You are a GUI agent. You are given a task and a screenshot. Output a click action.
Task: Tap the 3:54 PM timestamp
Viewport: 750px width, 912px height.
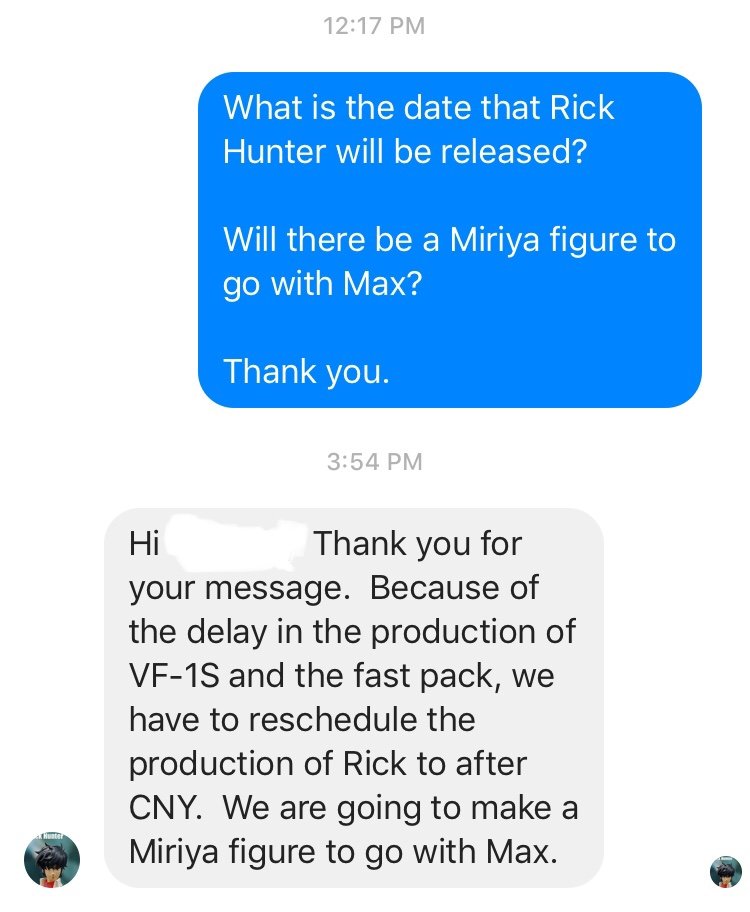[x=374, y=462]
